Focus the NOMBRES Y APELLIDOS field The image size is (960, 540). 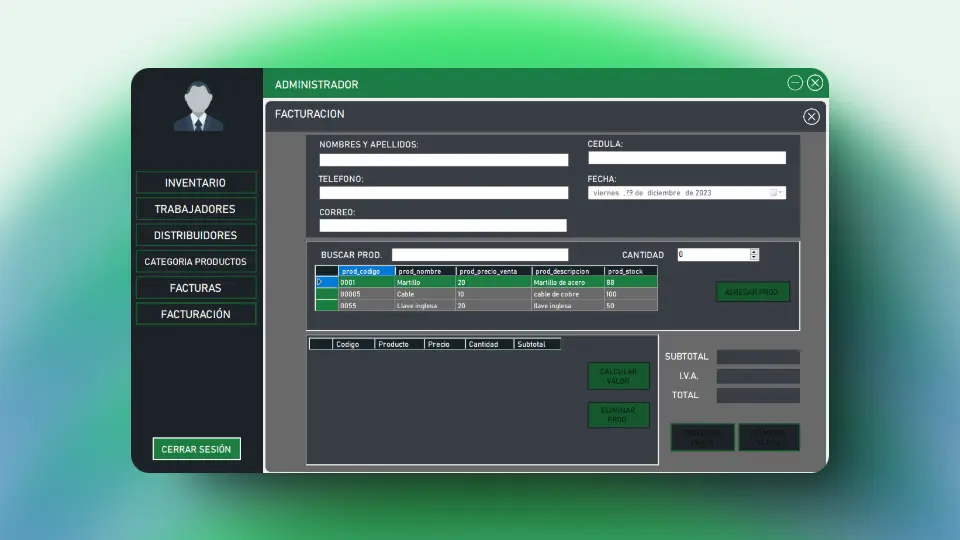pos(444,160)
